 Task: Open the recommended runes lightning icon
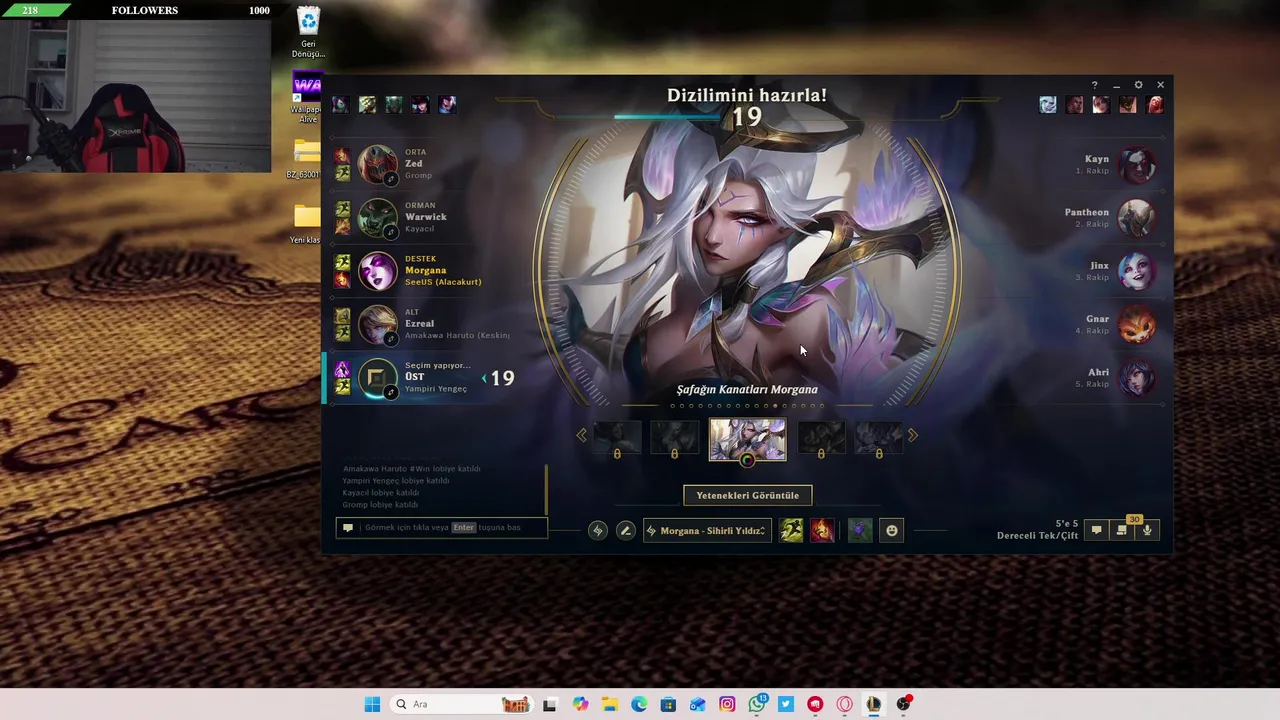(598, 531)
